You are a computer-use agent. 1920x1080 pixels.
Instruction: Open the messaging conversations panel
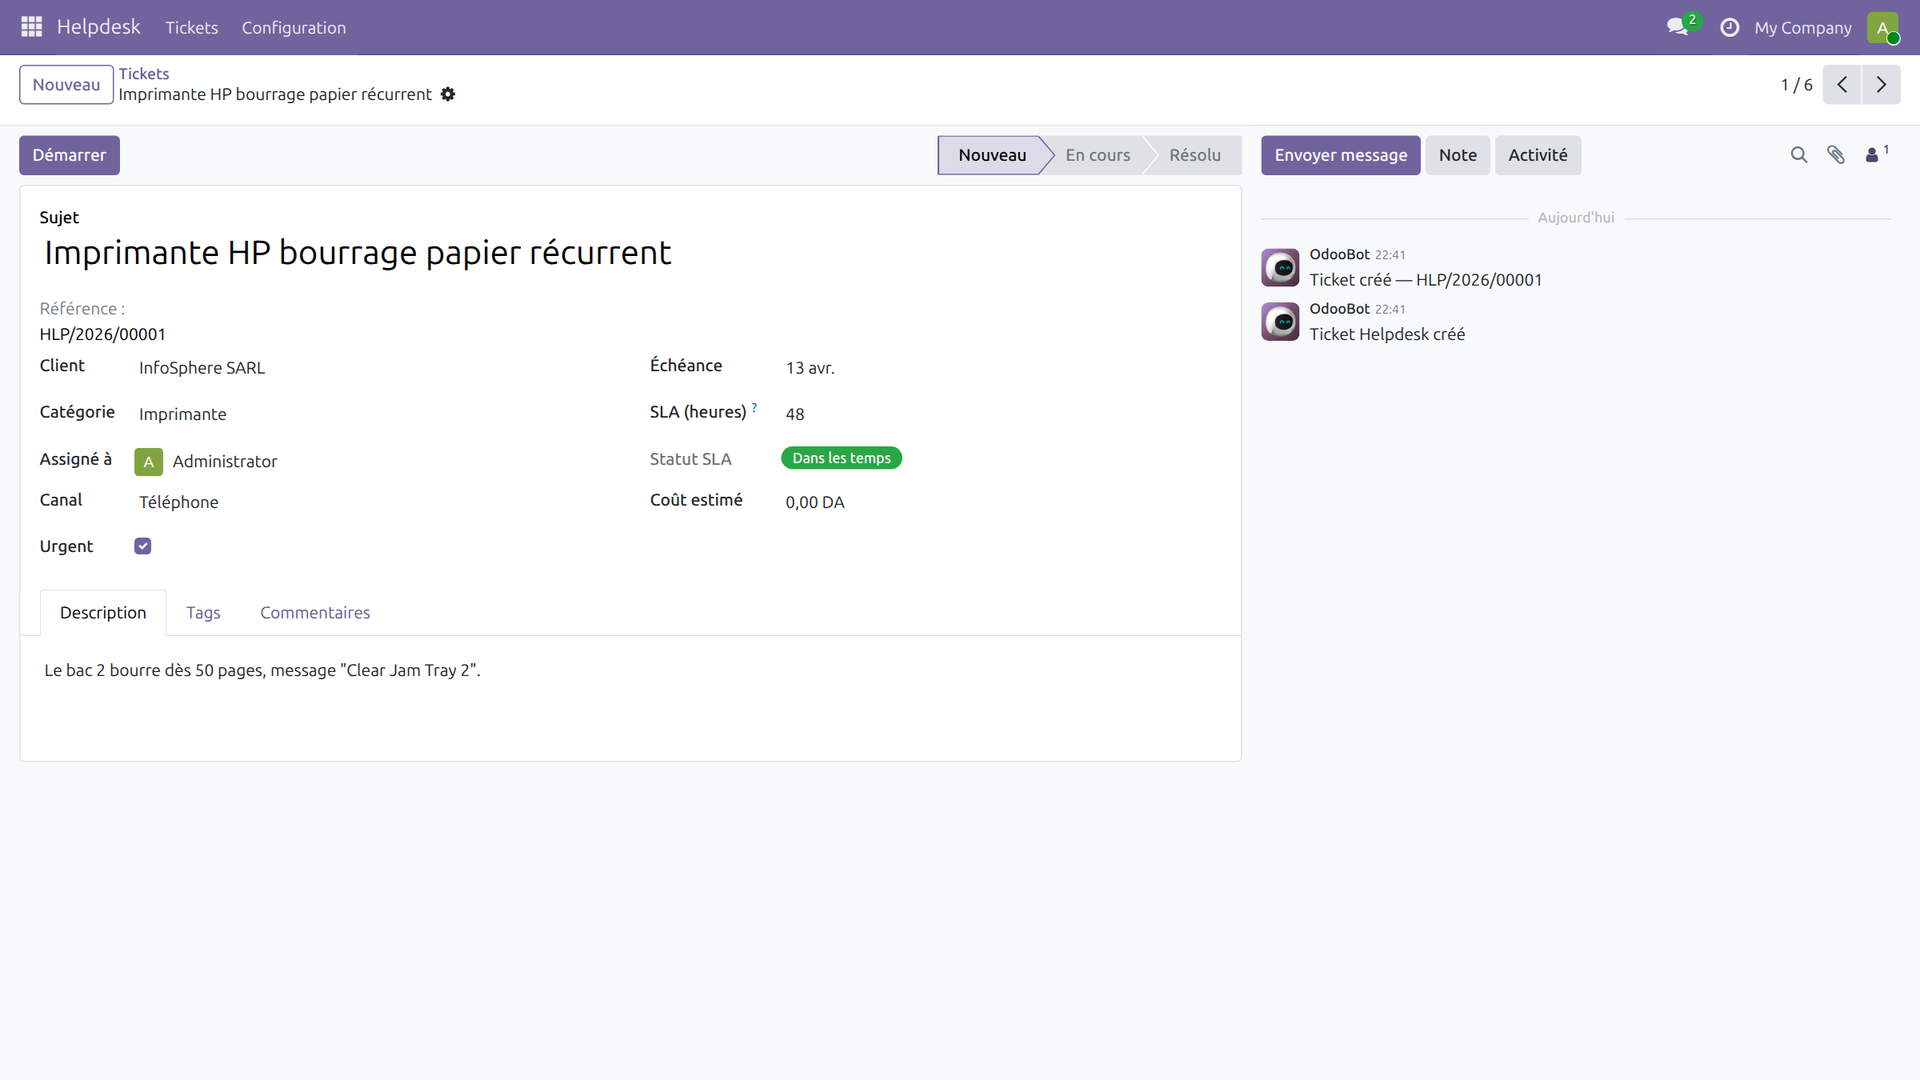tap(1676, 27)
